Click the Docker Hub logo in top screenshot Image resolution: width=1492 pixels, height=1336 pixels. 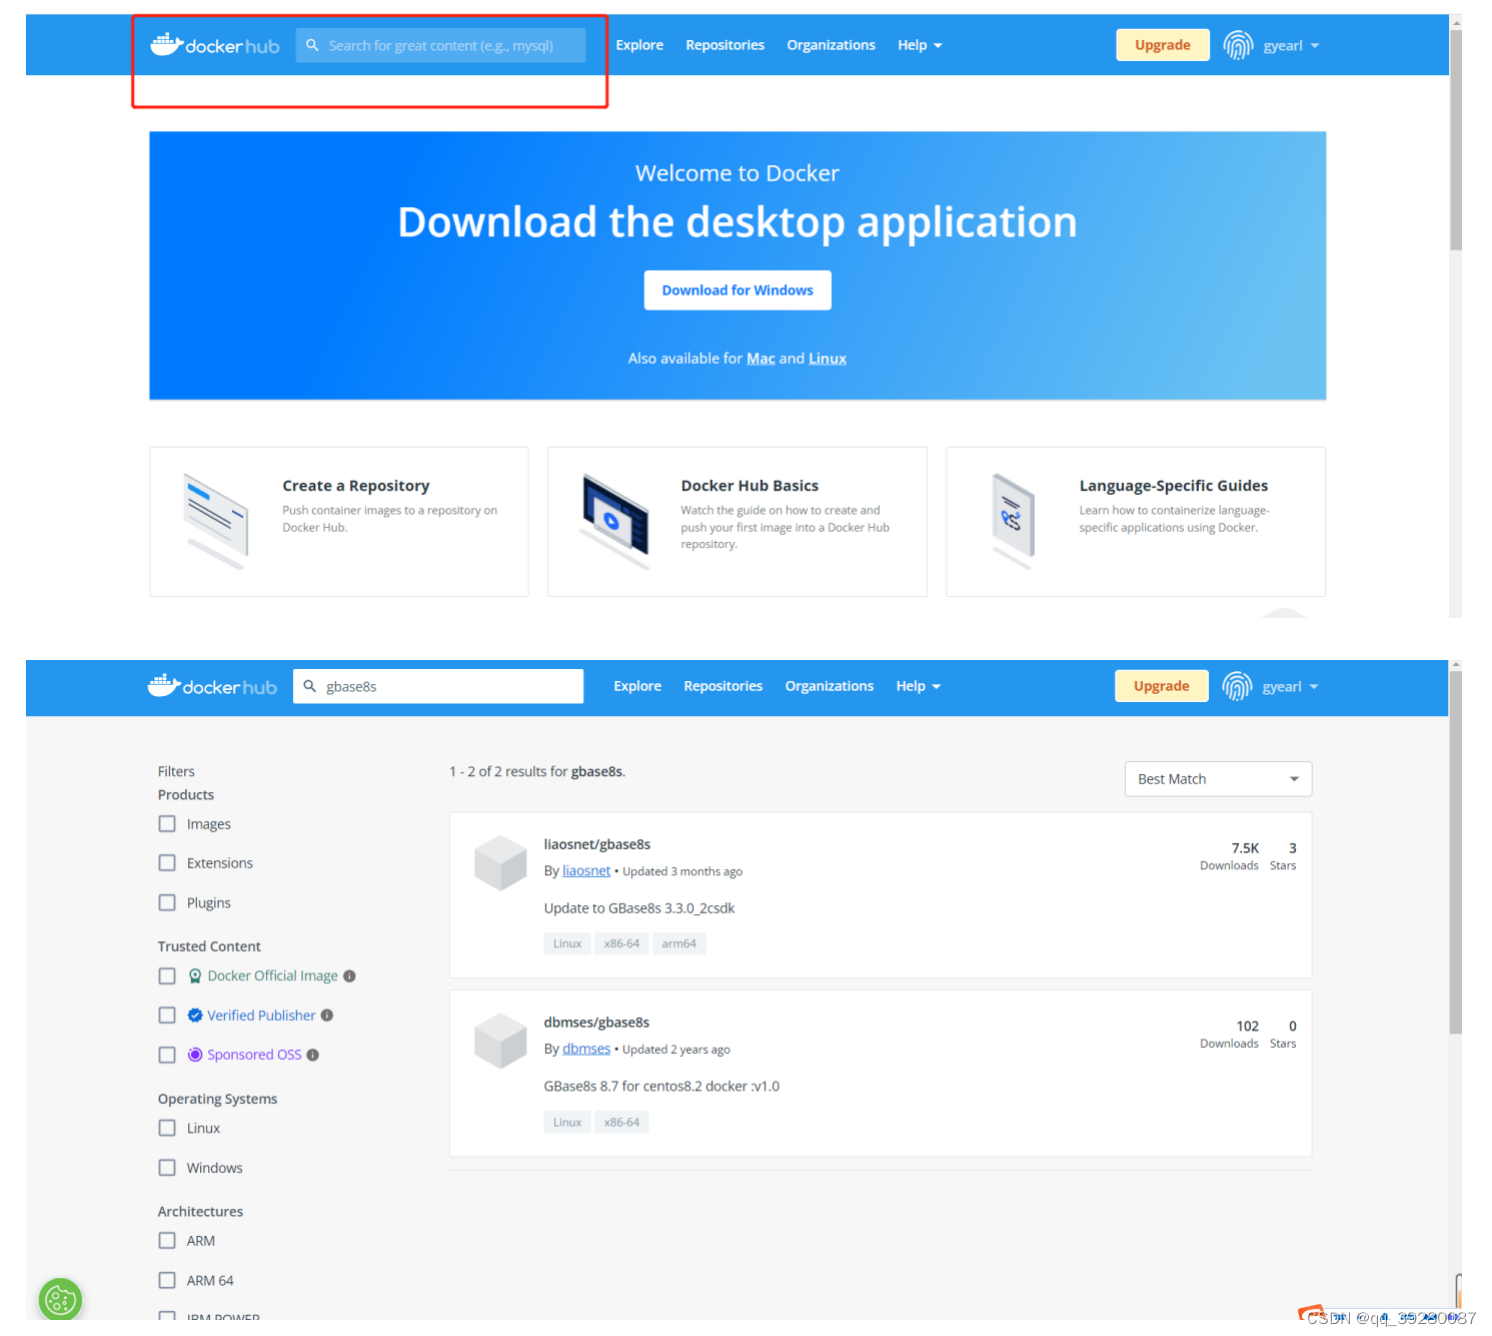(215, 45)
